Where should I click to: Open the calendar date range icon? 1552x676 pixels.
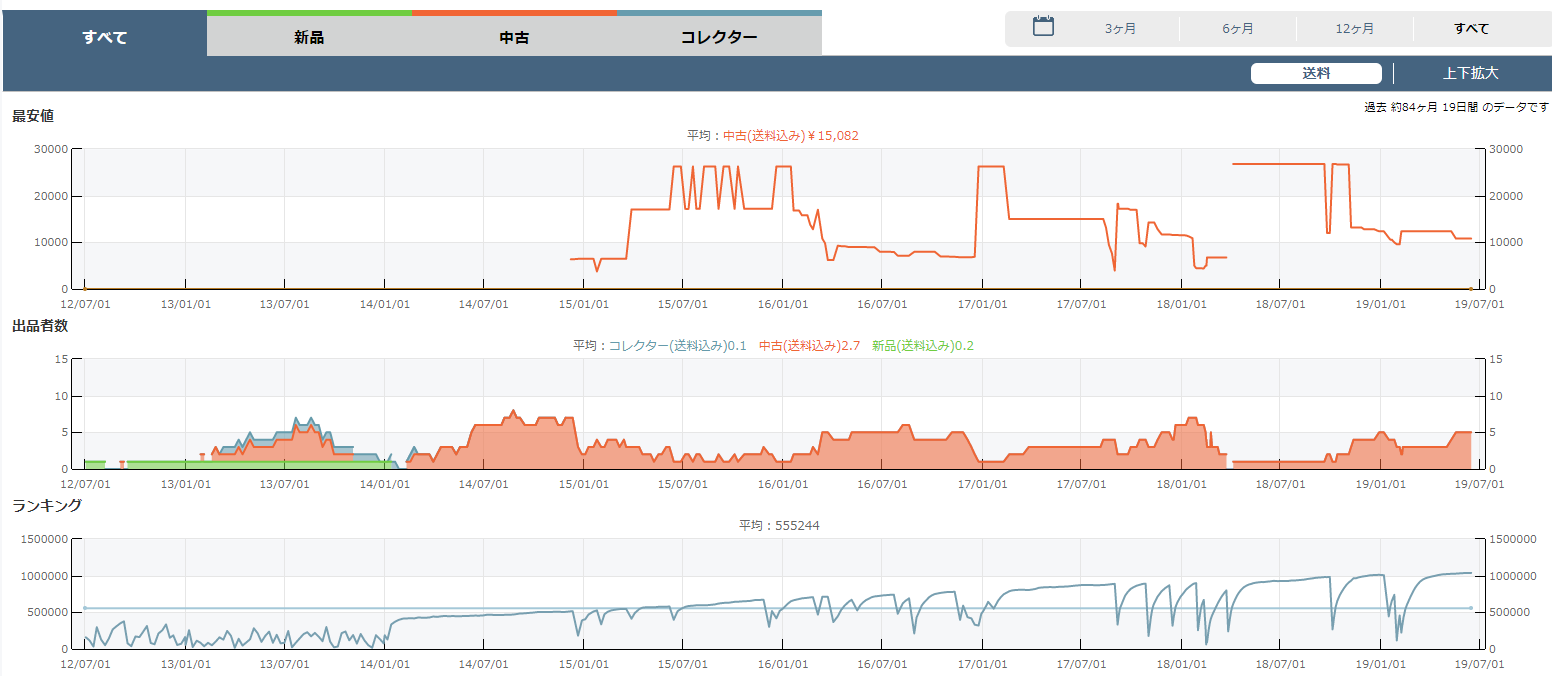[1043, 27]
